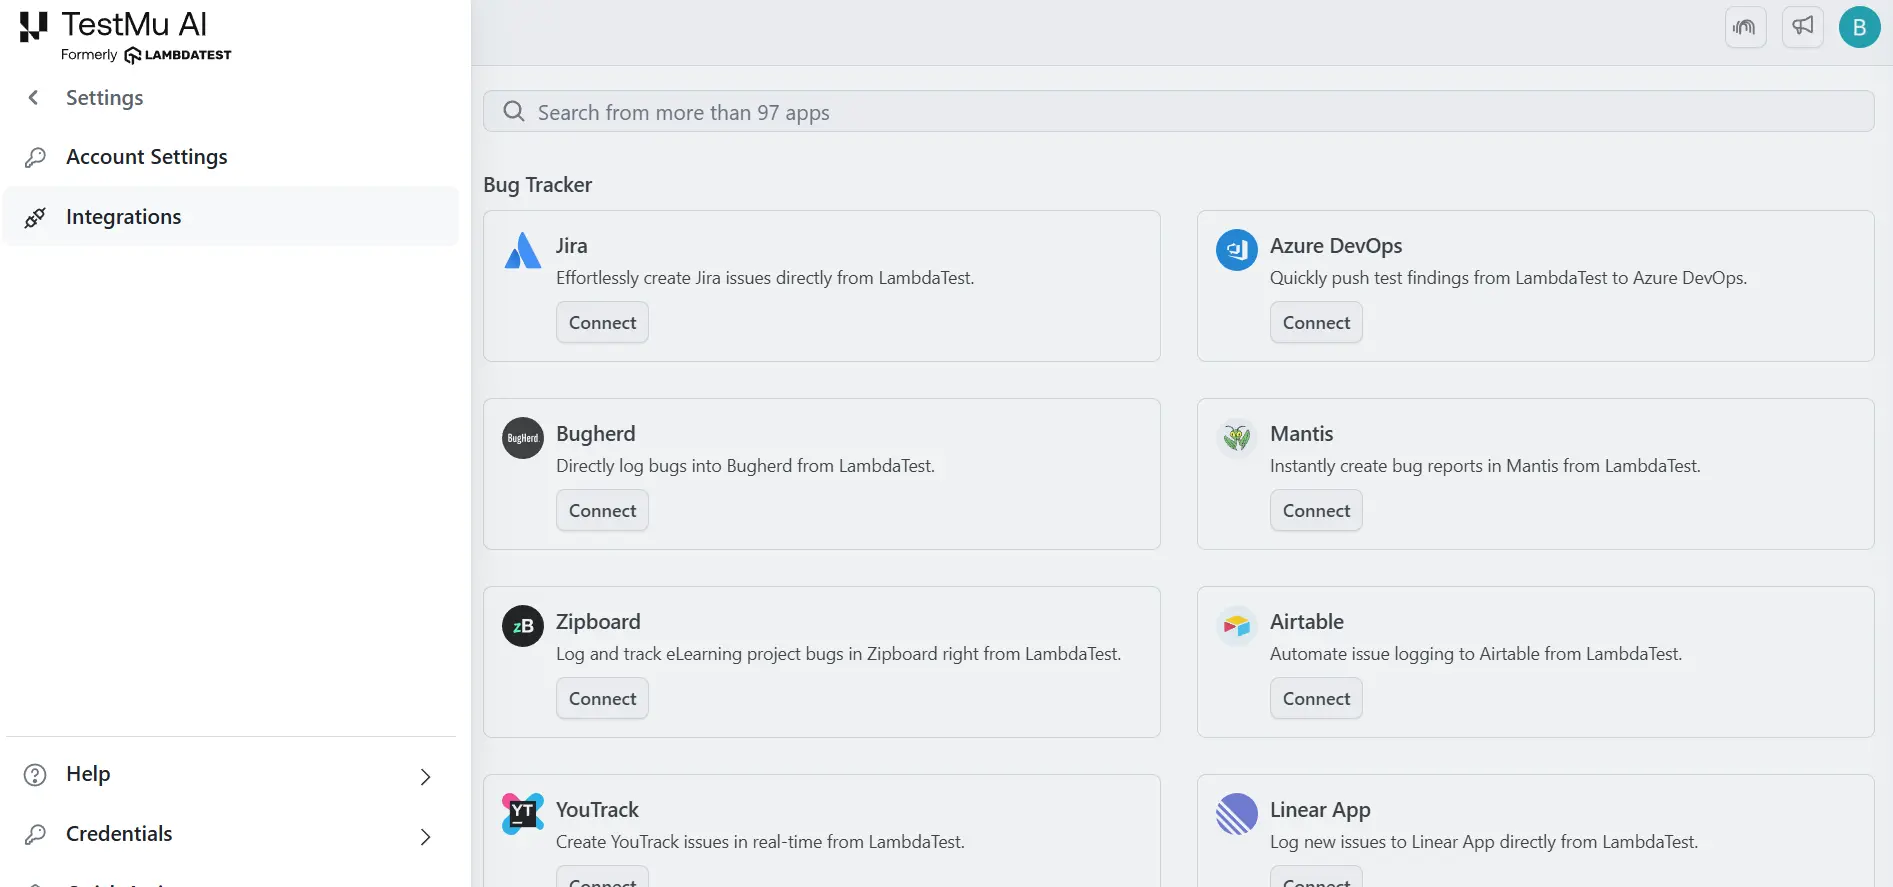Click the Jira card title
This screenshot has height=887, width=1893.
click(572, 246)
